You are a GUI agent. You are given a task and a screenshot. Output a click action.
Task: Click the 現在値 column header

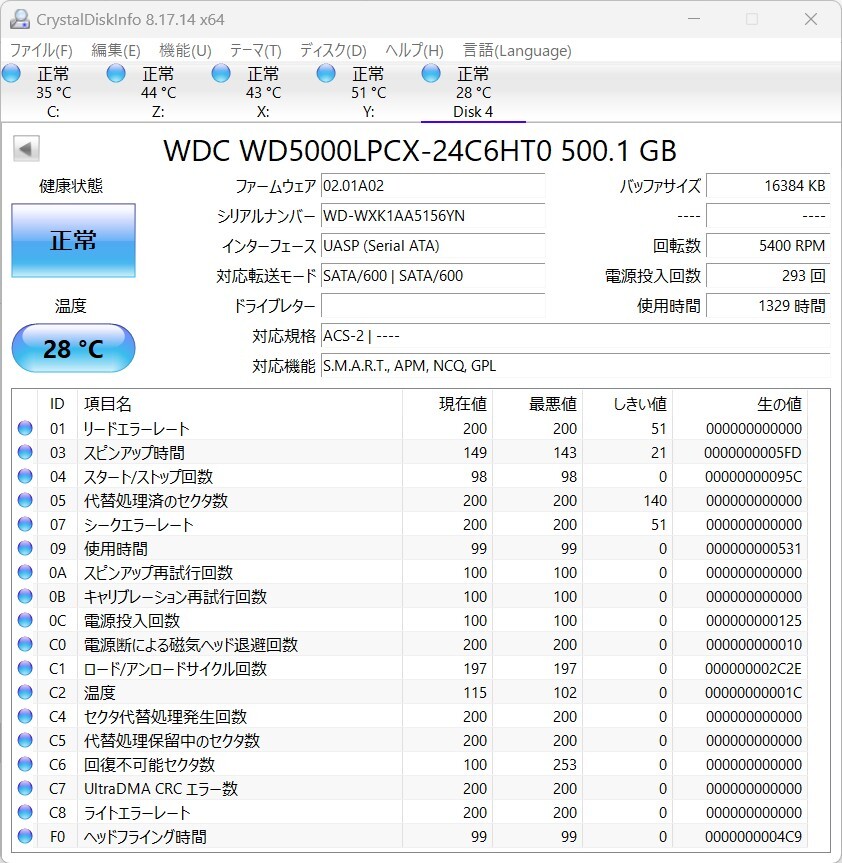(x=447, y=403)
